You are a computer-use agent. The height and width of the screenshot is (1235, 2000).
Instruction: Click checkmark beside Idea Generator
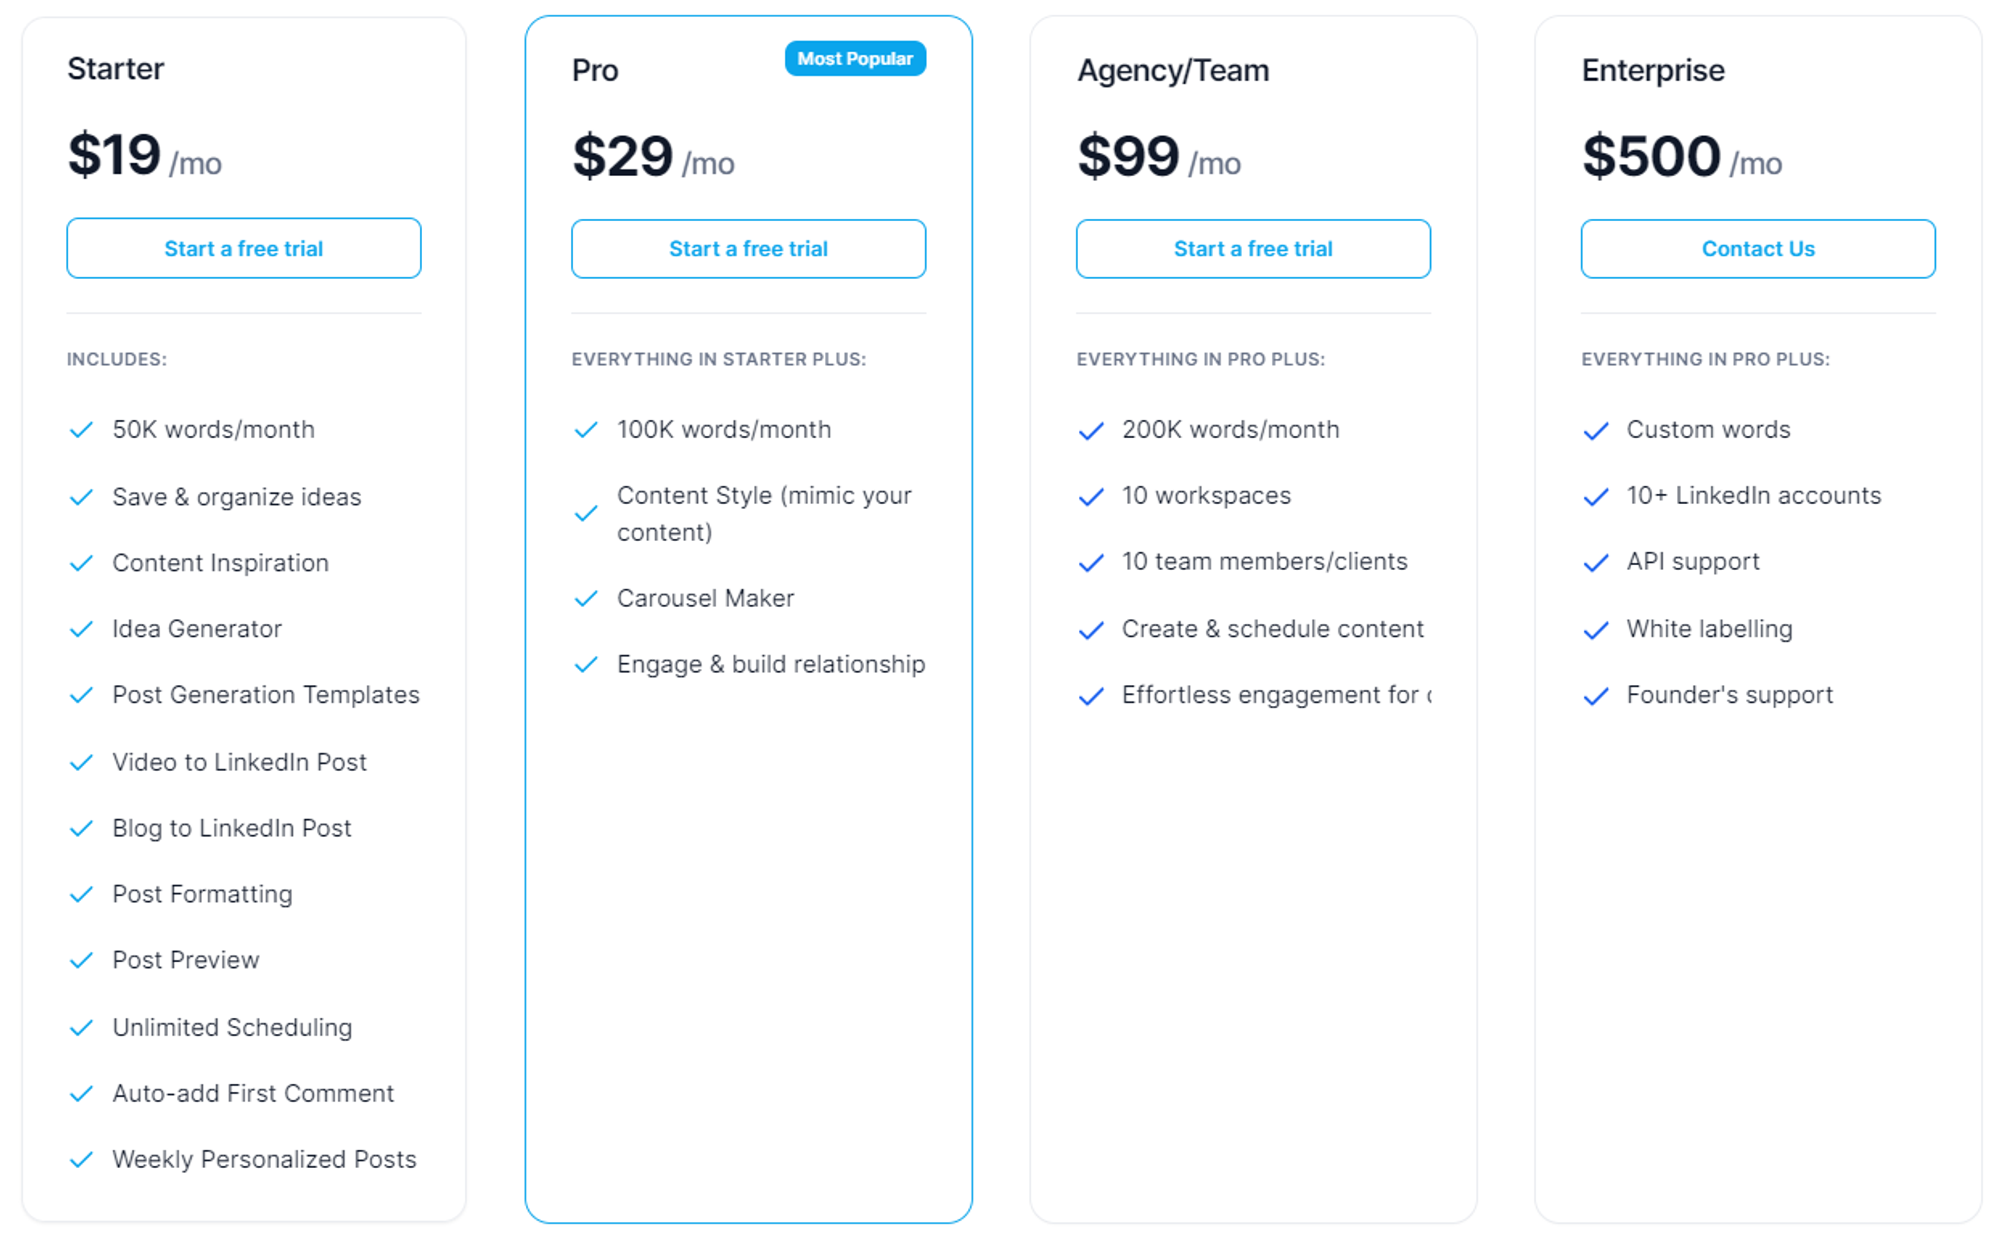tap(81, 629)
